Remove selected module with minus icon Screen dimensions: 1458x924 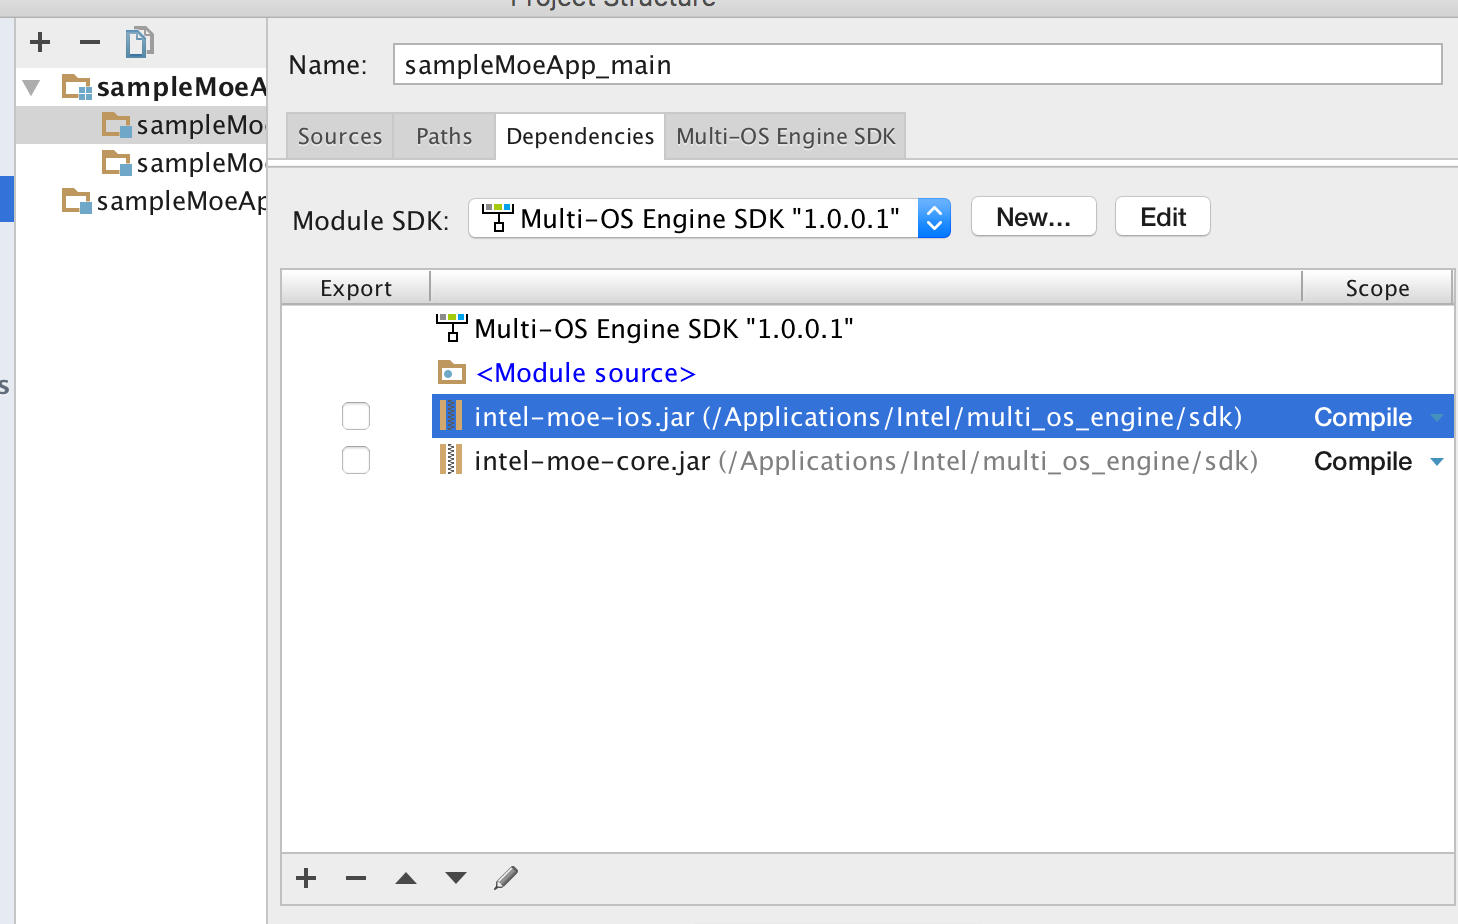pos(90,42)
